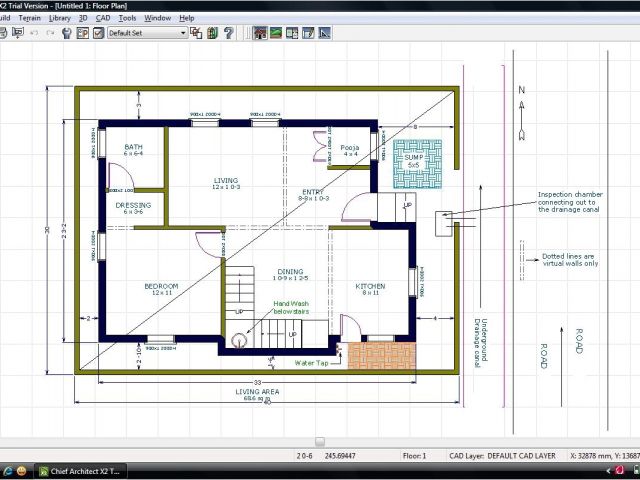Select the blue hatched SUMP 5x5 area
640x480 pixels.
[x=411, y=164]
